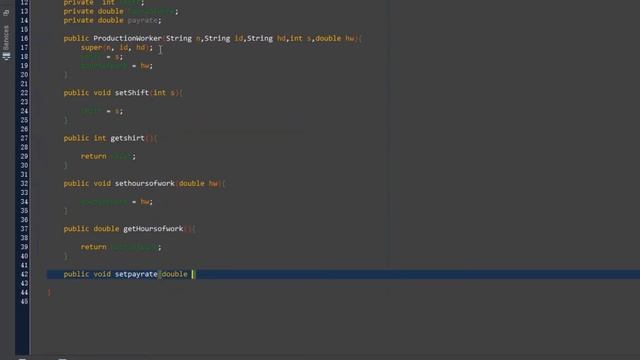Place cursor on setShift method name
Viewport: 640px width, 360px height.
[x=132, y=93]
